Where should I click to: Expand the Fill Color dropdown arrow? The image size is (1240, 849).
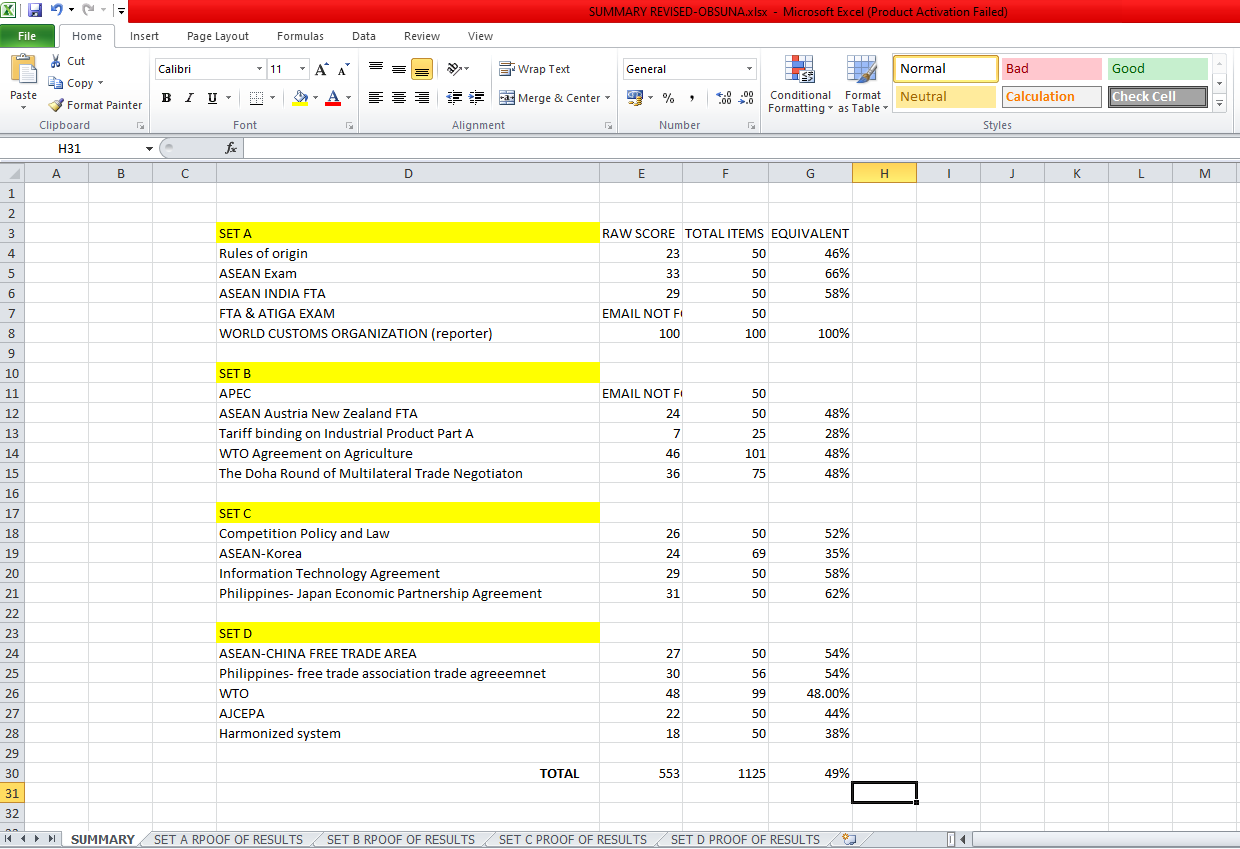314,98
